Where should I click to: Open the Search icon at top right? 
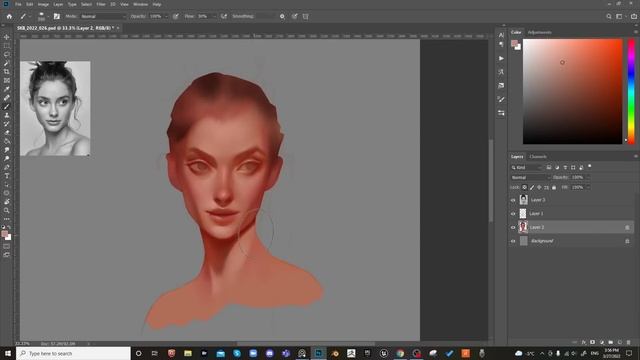click(609, 16)
